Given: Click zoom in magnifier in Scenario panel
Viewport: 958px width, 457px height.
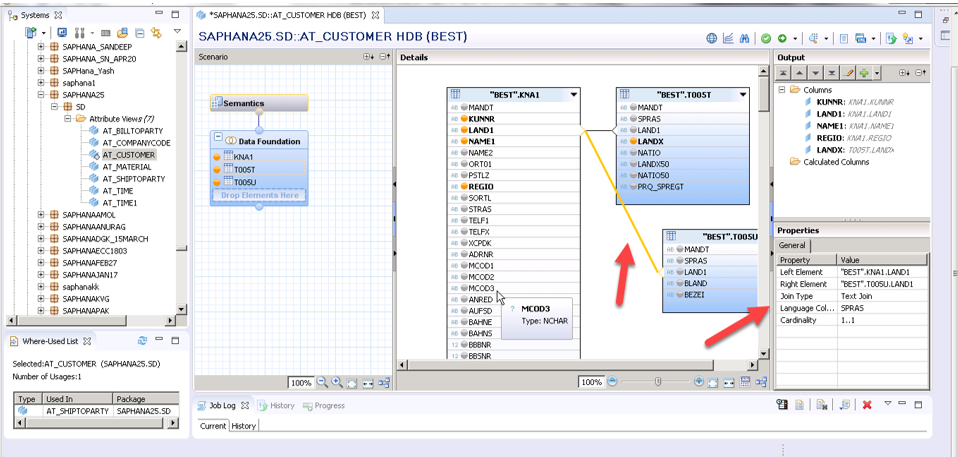Looking at the screenshot, I should click(337, 382).
